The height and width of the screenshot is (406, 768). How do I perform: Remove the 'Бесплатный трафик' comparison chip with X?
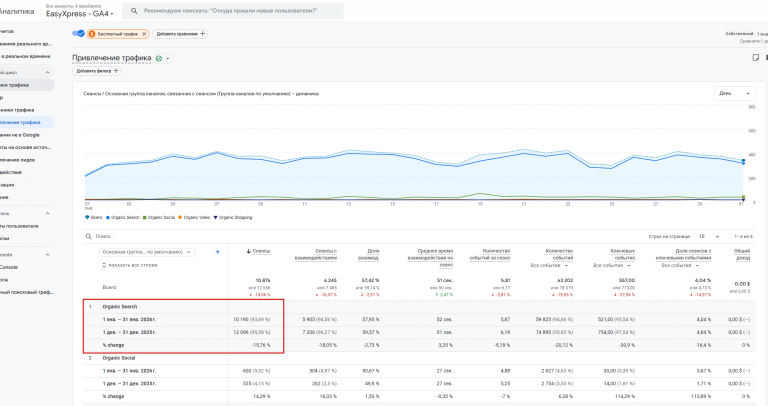144,34
